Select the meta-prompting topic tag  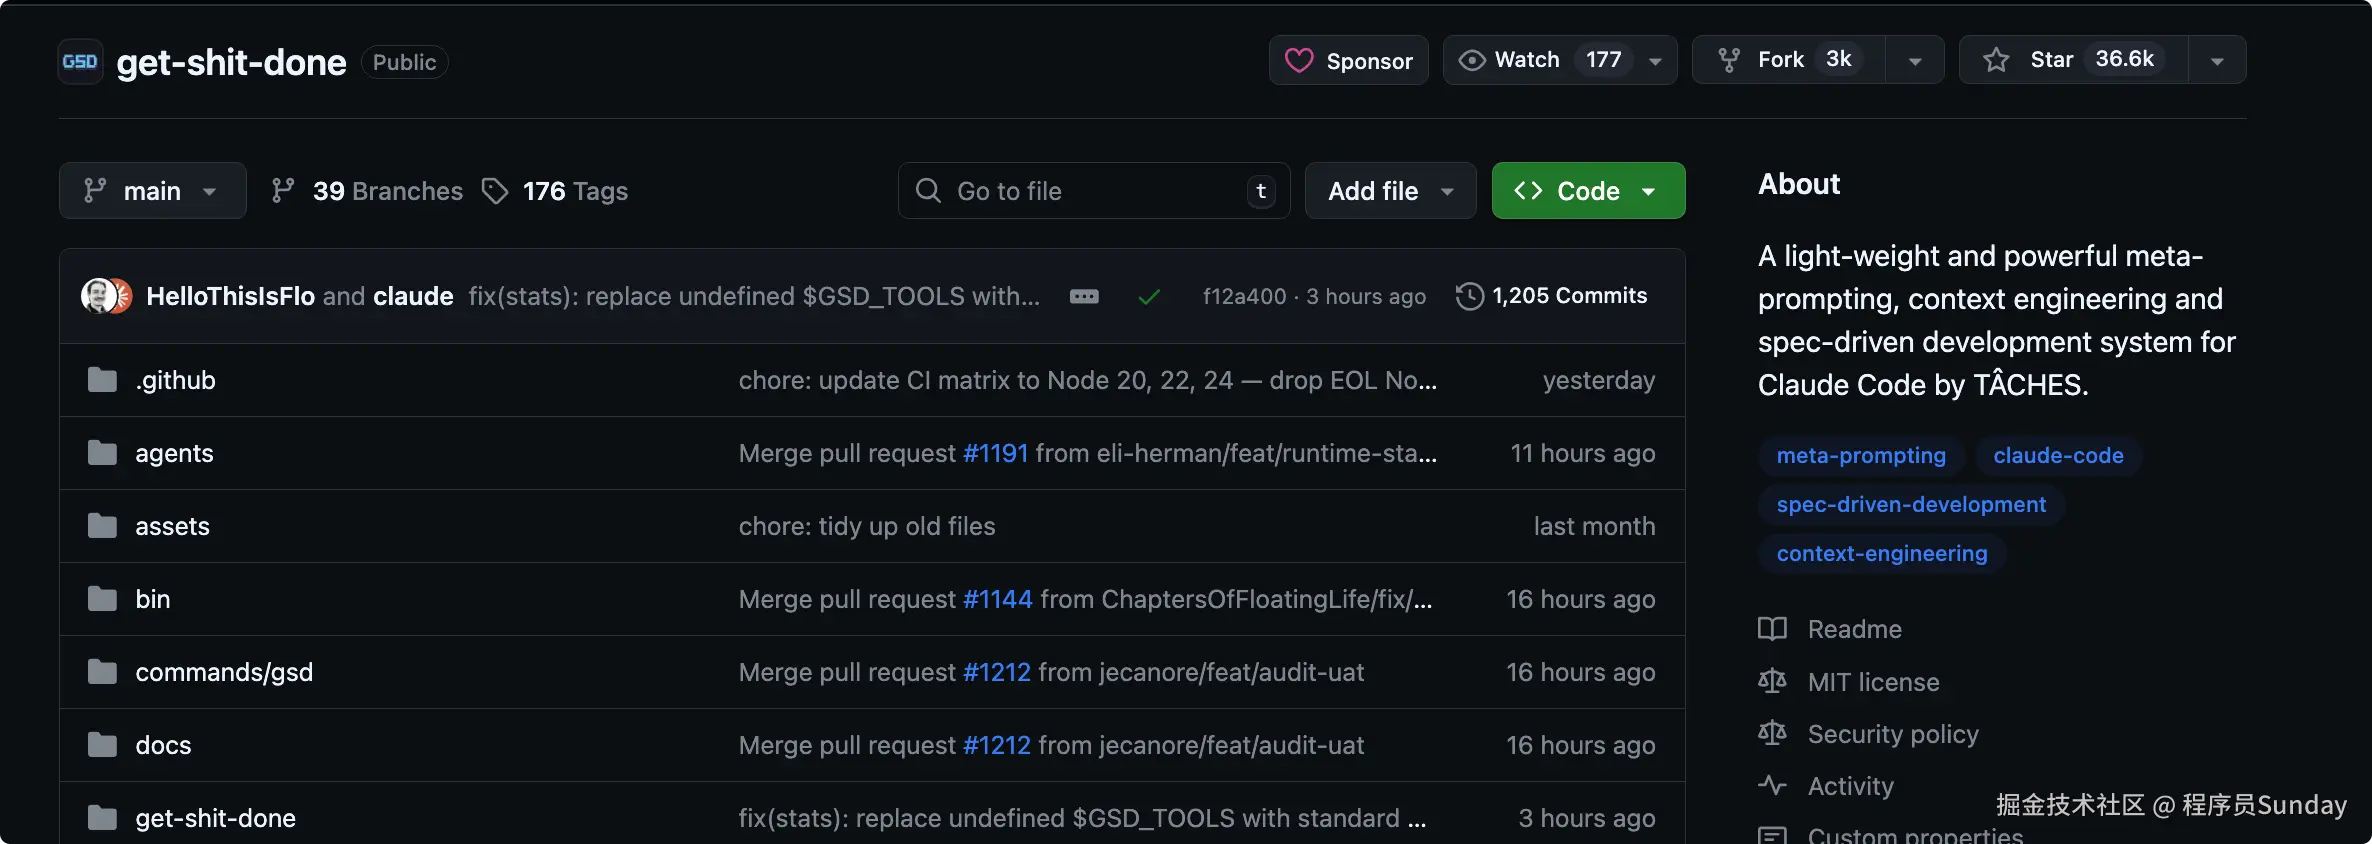(x=1861, y=456)
